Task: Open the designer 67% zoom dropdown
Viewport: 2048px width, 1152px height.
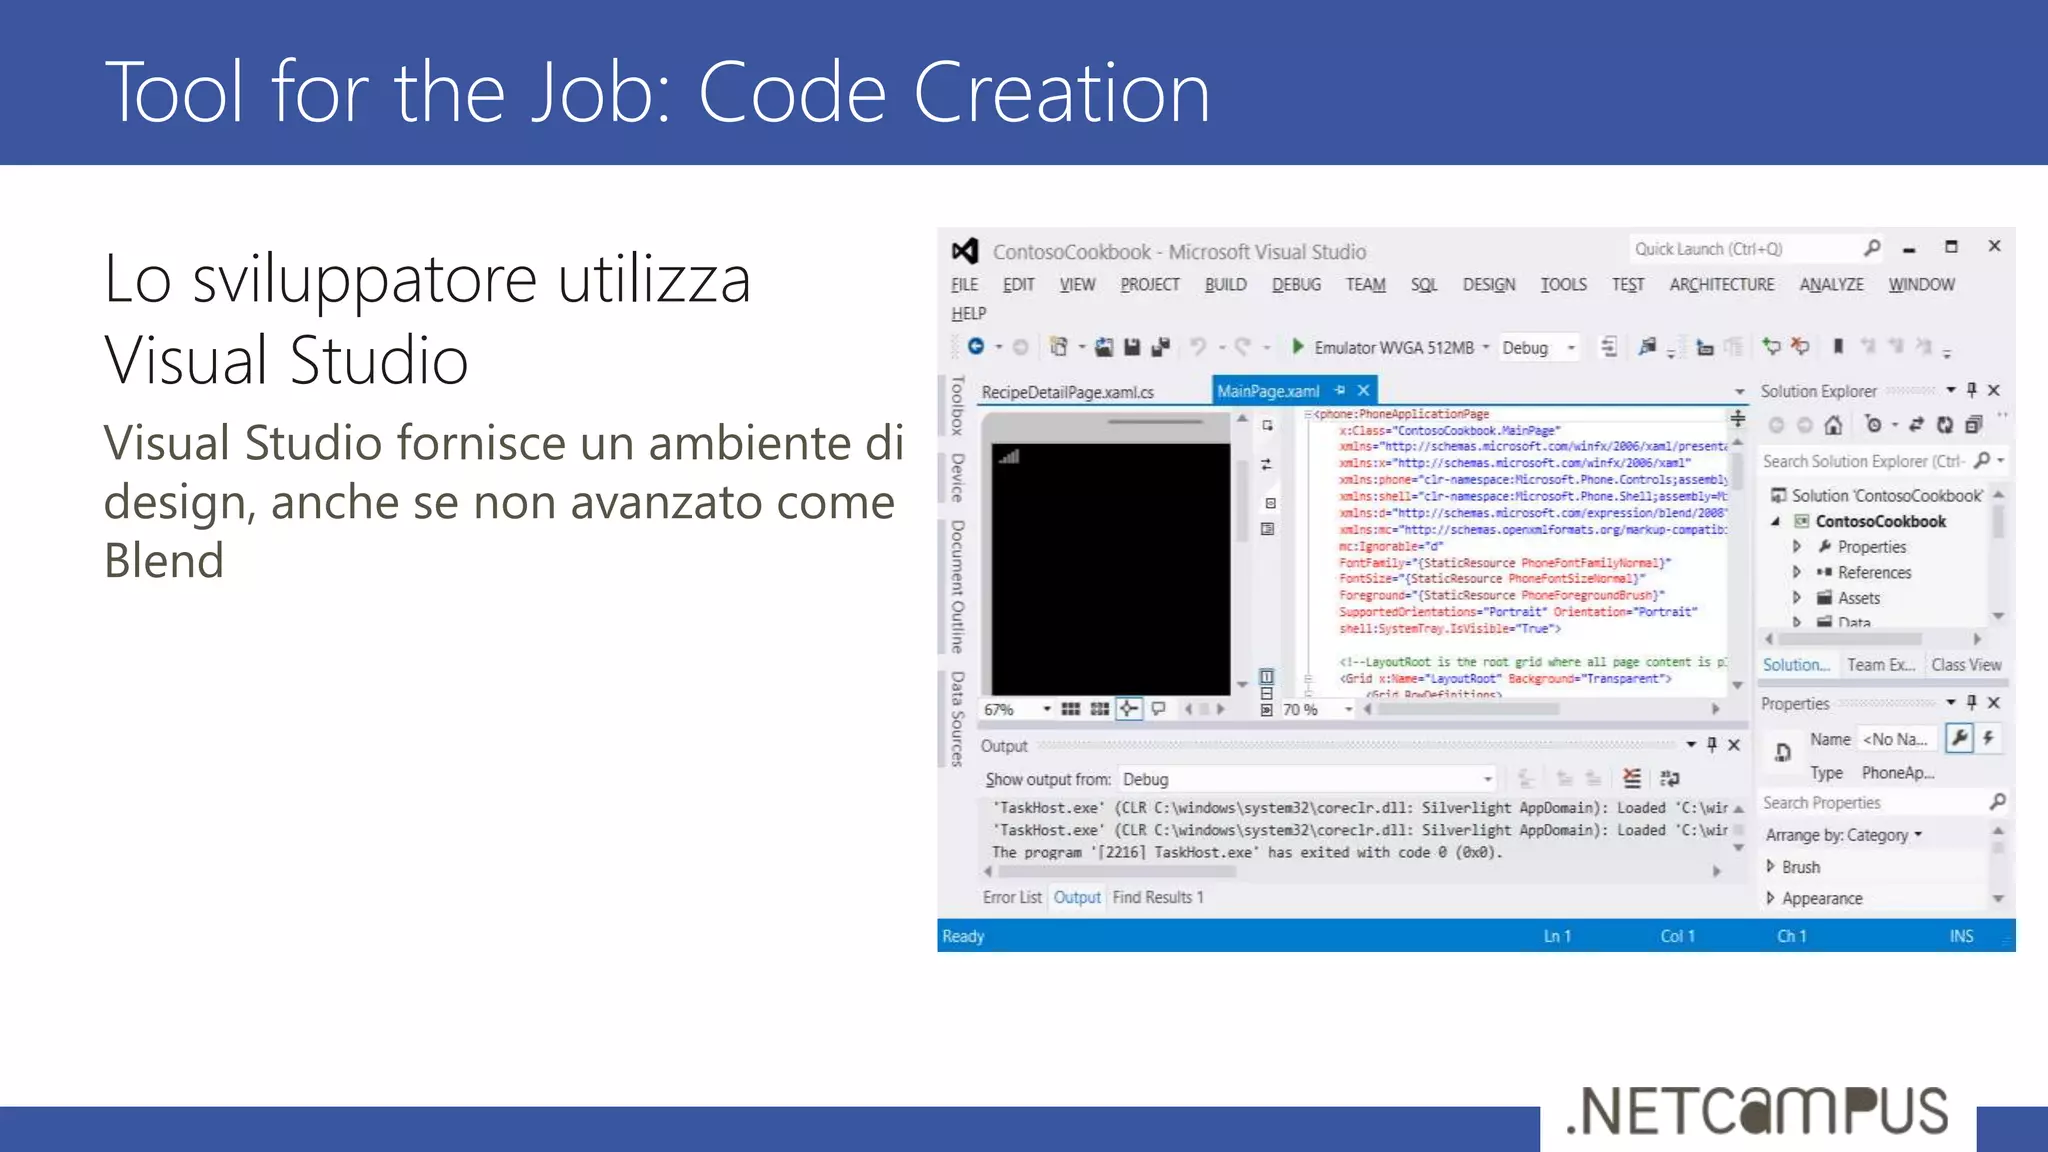Action: click(x=1047, y=709)
